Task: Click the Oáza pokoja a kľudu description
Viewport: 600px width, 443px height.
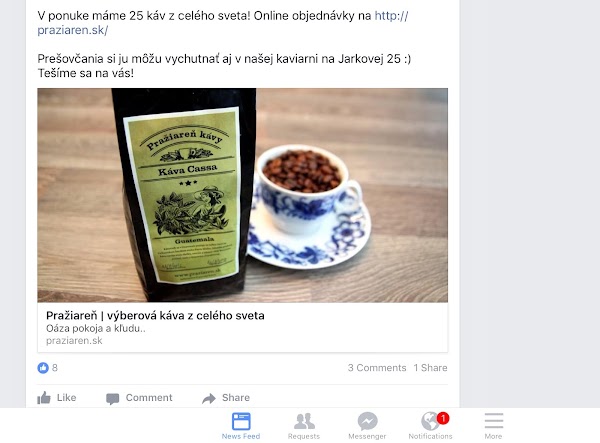Action: pos(96,328)
